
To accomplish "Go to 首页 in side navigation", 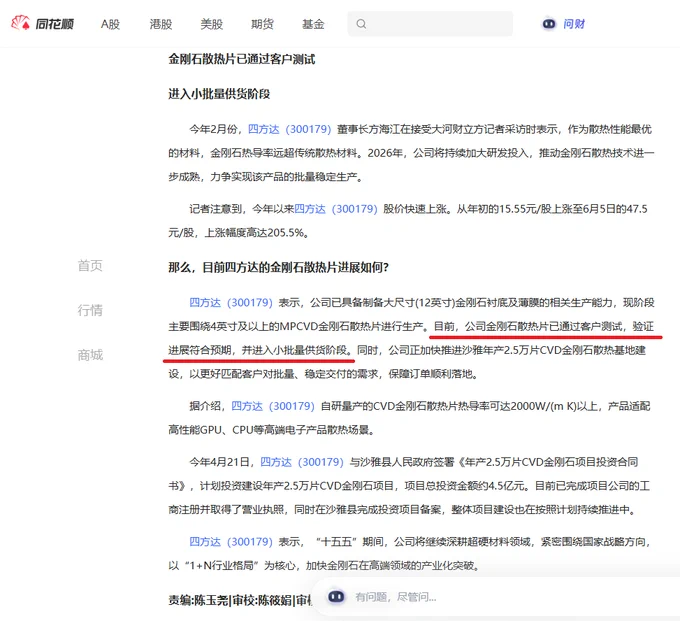I will (x=90, y=265).
